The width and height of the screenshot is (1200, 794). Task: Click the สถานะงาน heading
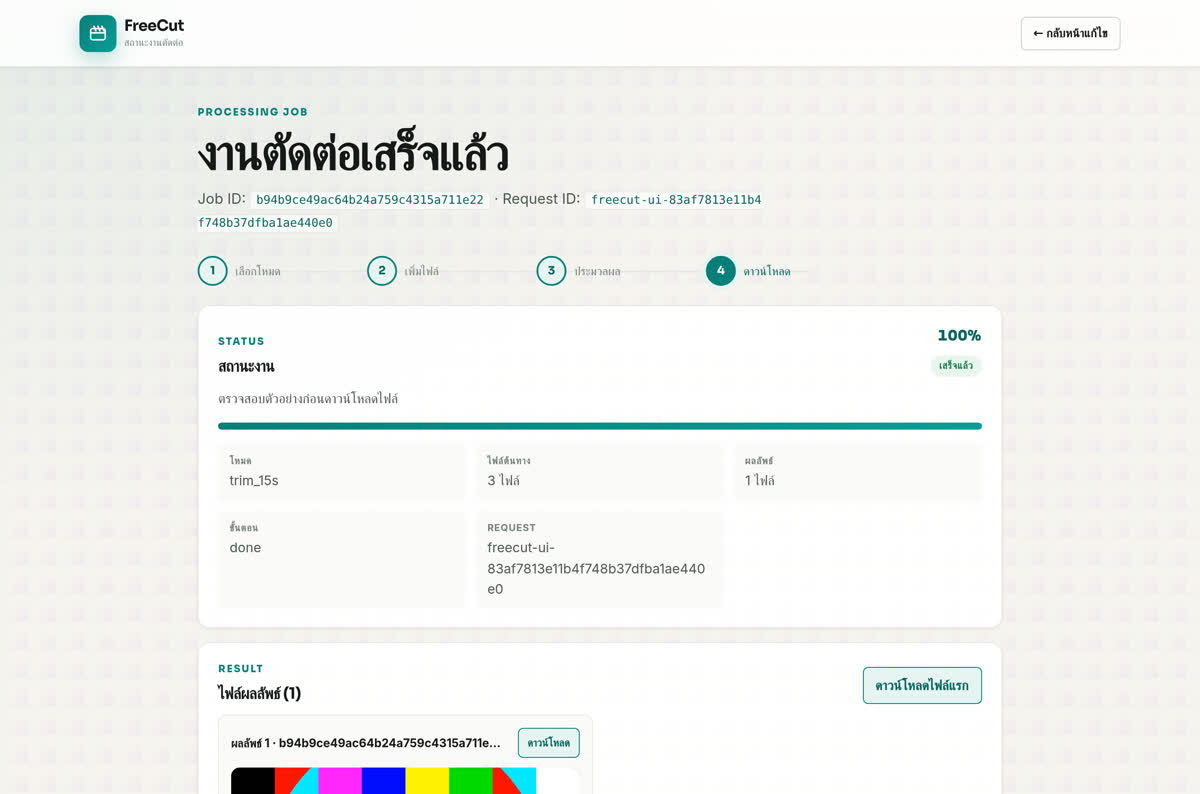point(246,366)
